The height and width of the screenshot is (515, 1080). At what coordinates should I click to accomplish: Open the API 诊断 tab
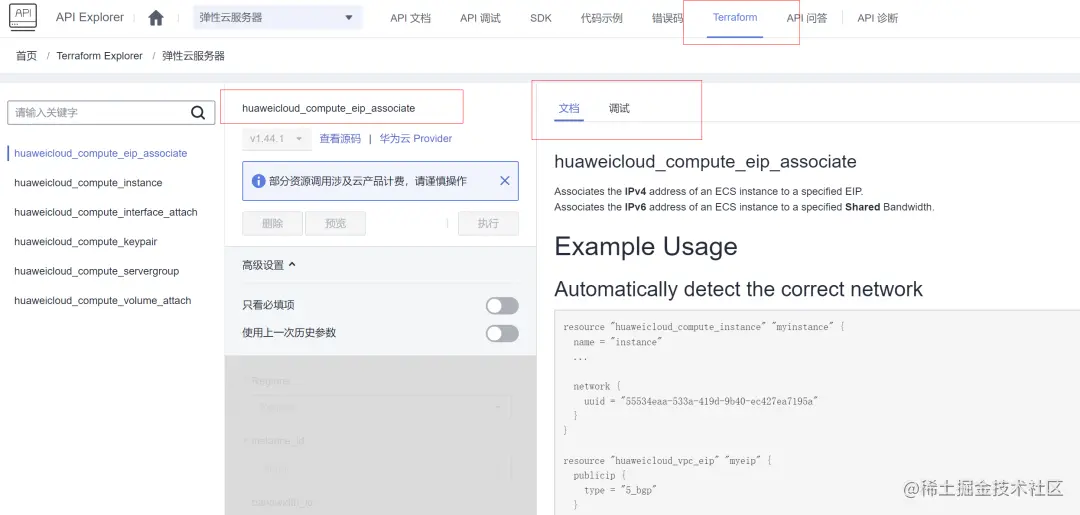(878, 19)
